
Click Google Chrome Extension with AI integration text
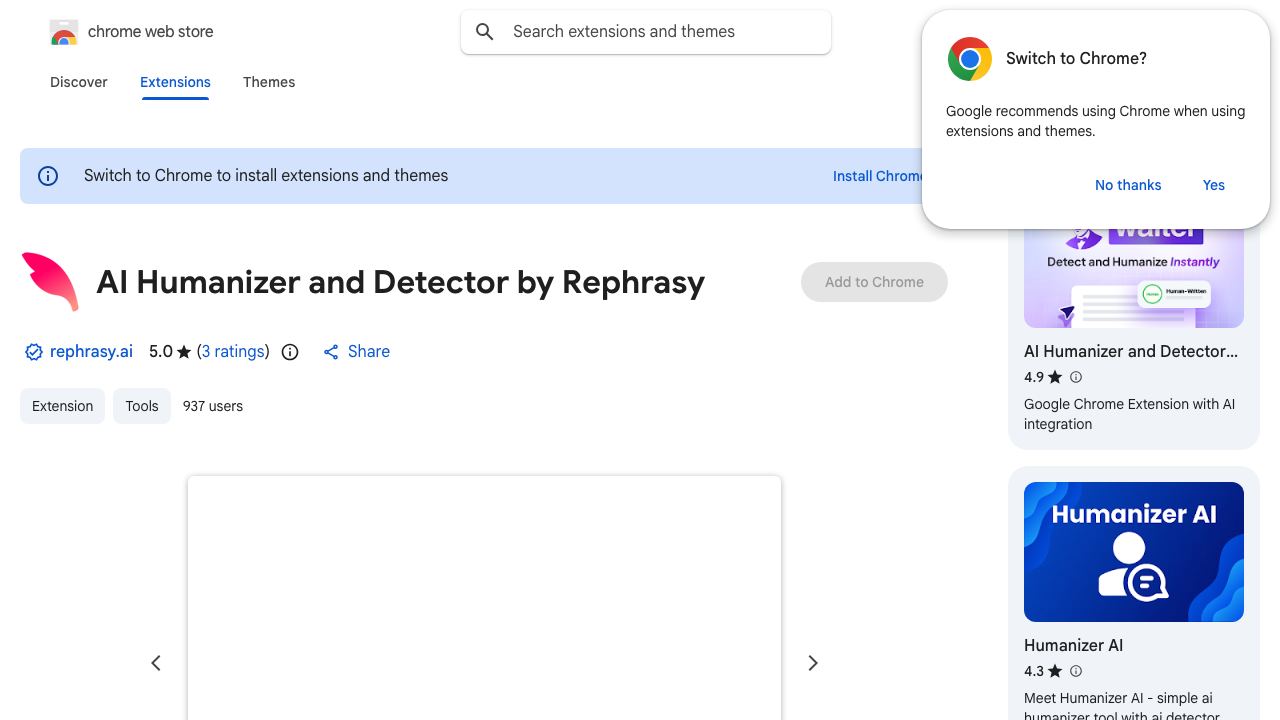point(1129,414)
